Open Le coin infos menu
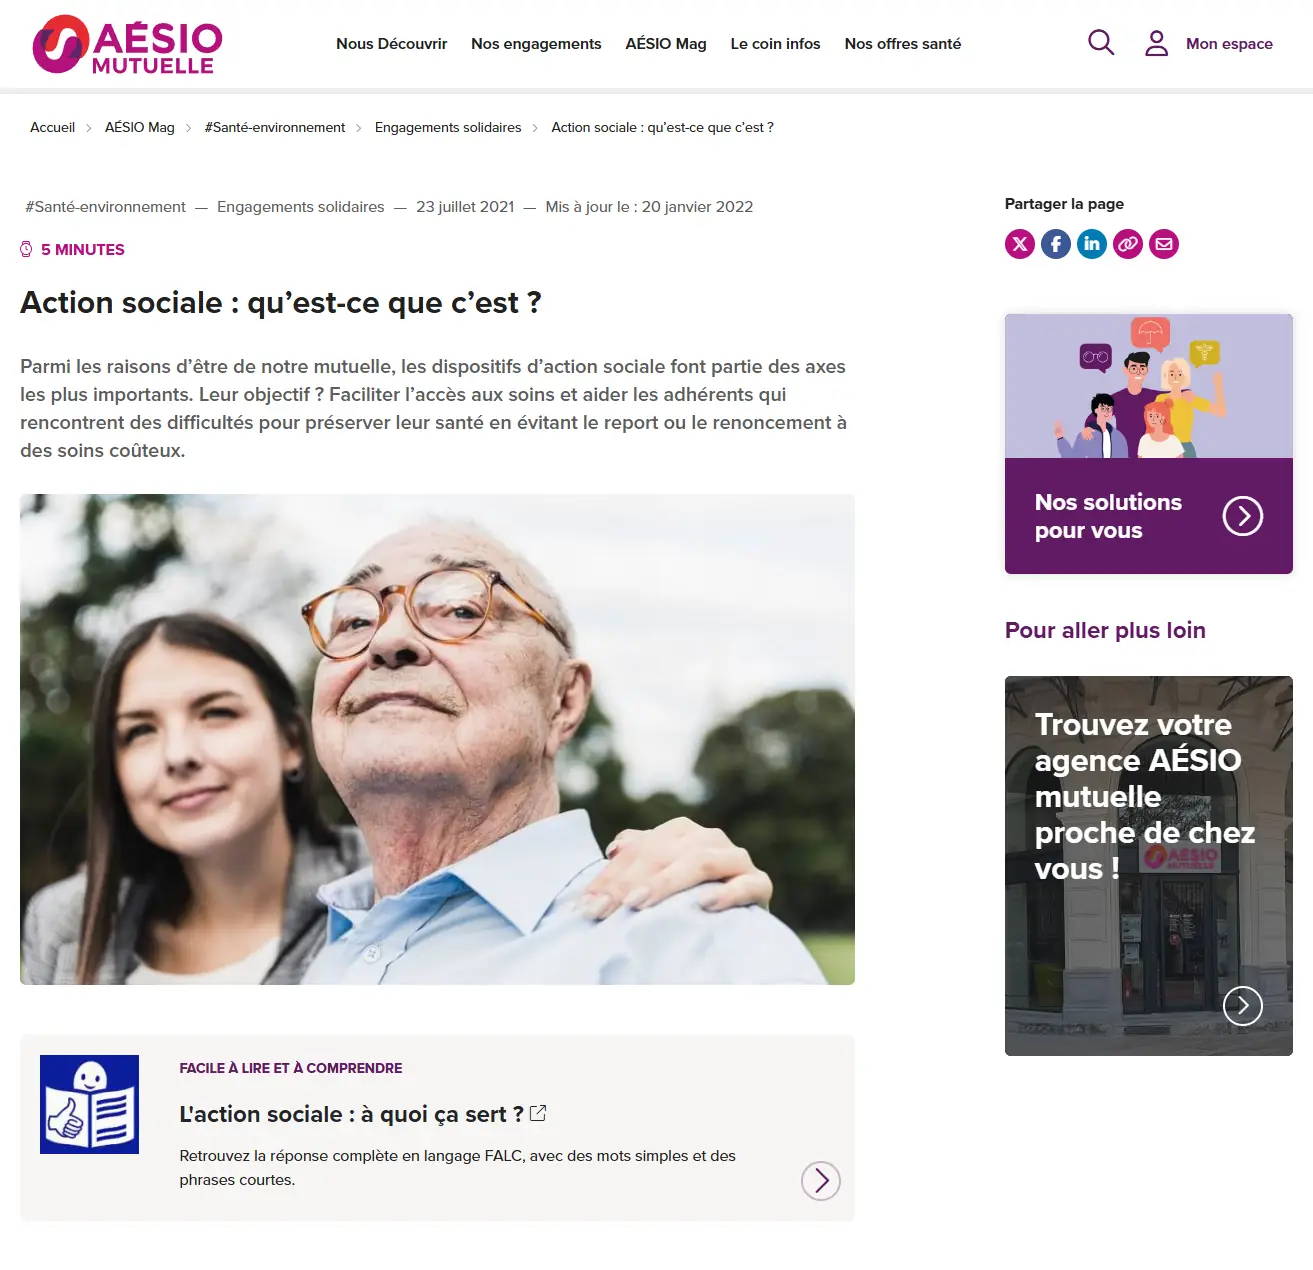The image size is (1313, 1270). coord(775,44)
